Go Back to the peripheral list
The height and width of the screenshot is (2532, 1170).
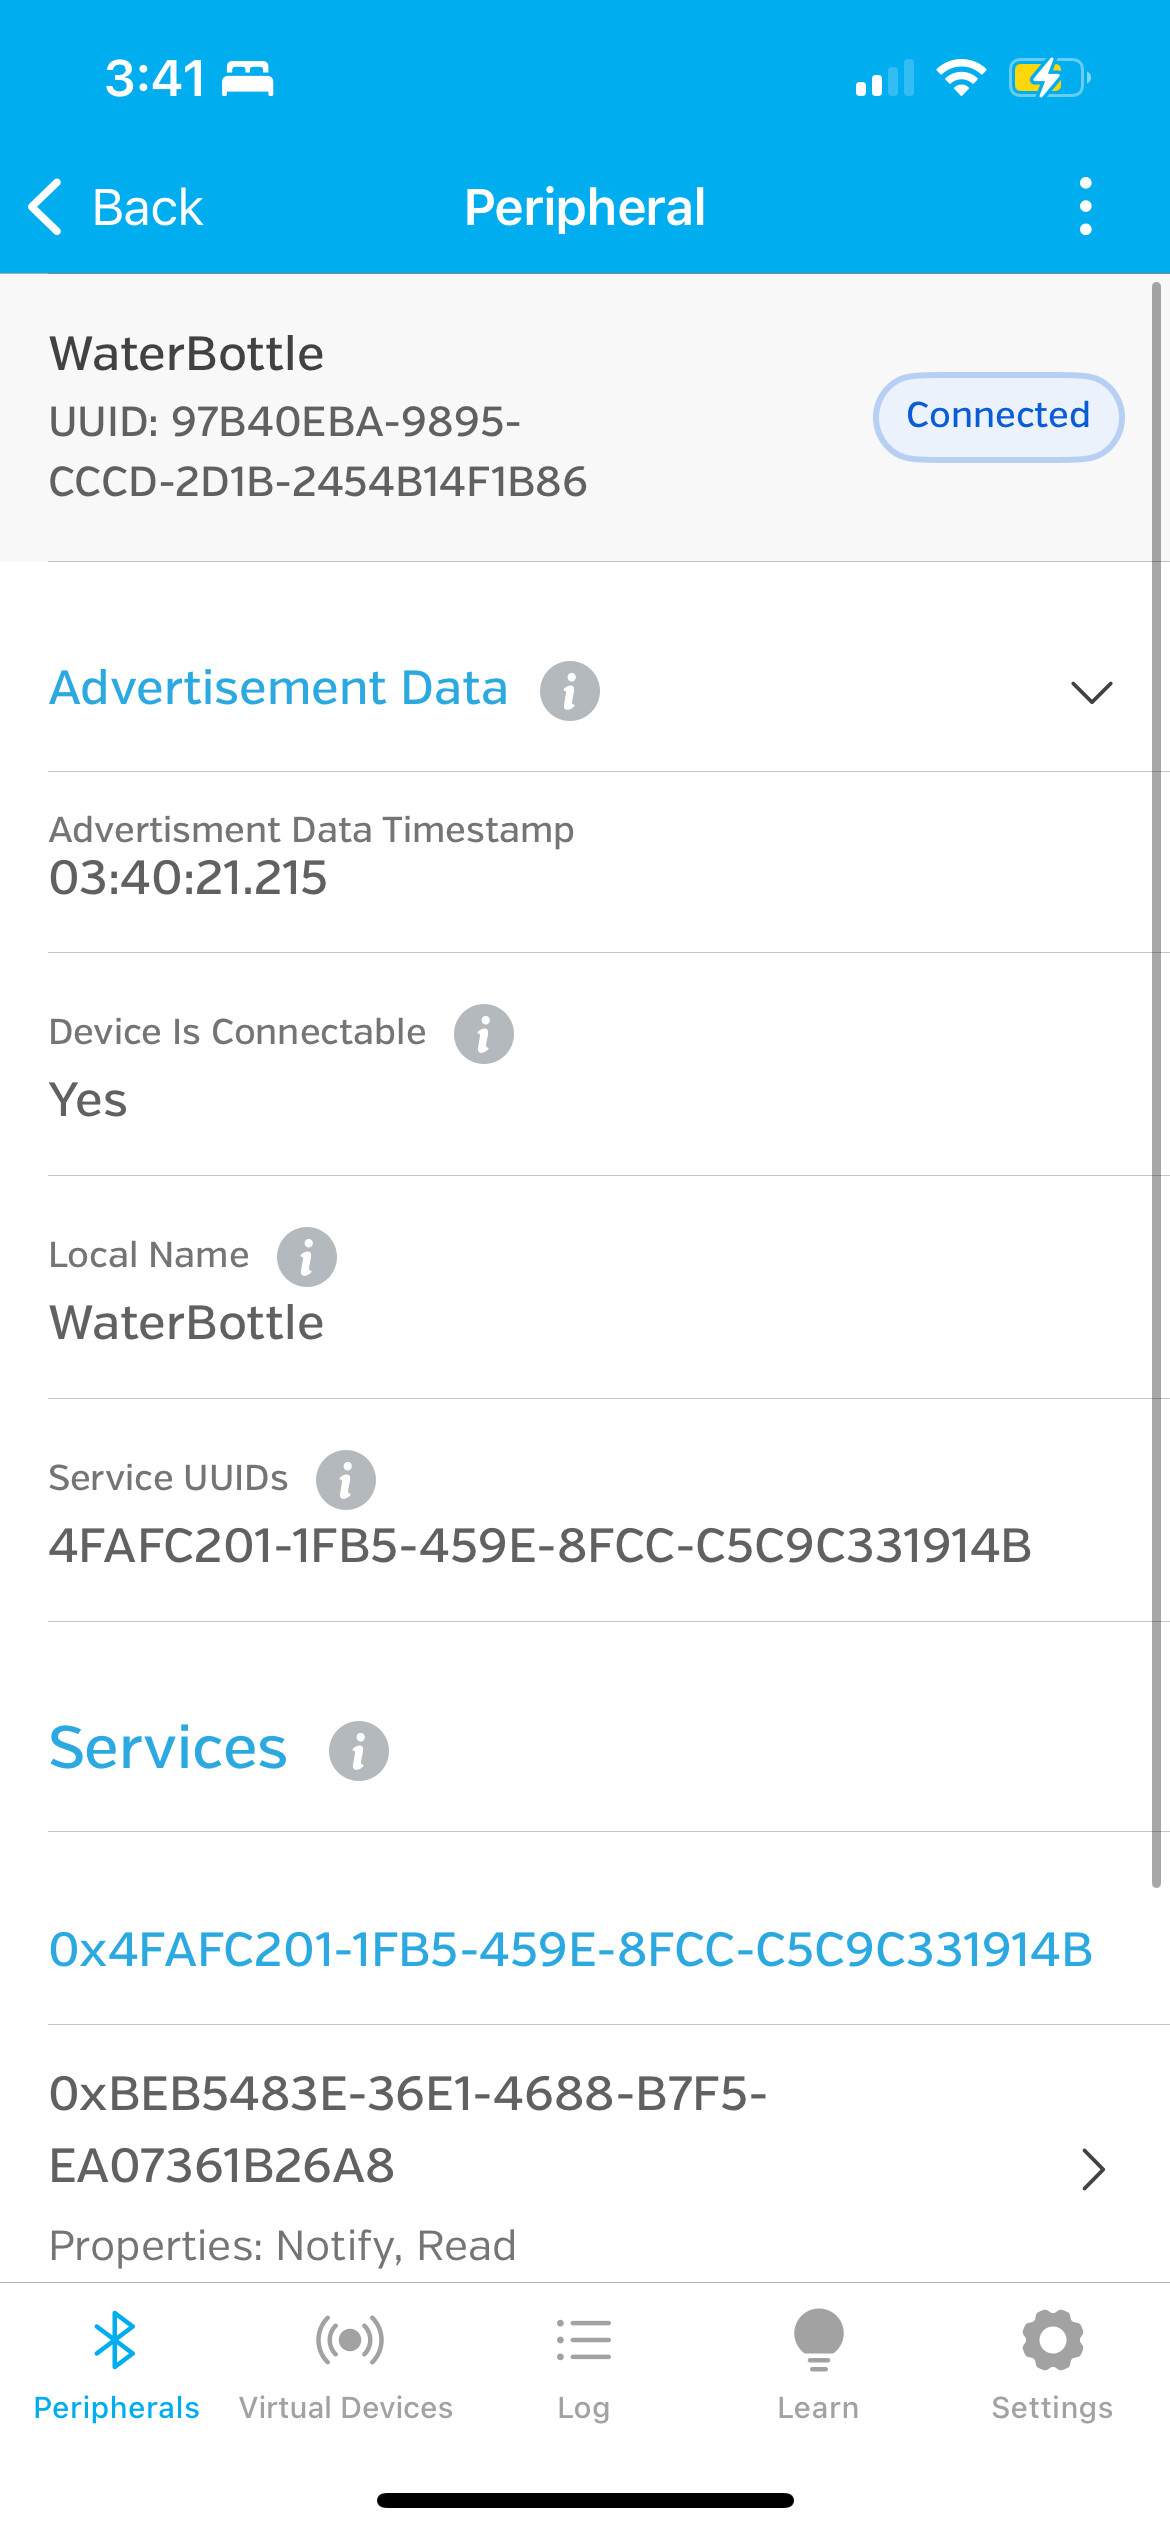pos(117,206)
